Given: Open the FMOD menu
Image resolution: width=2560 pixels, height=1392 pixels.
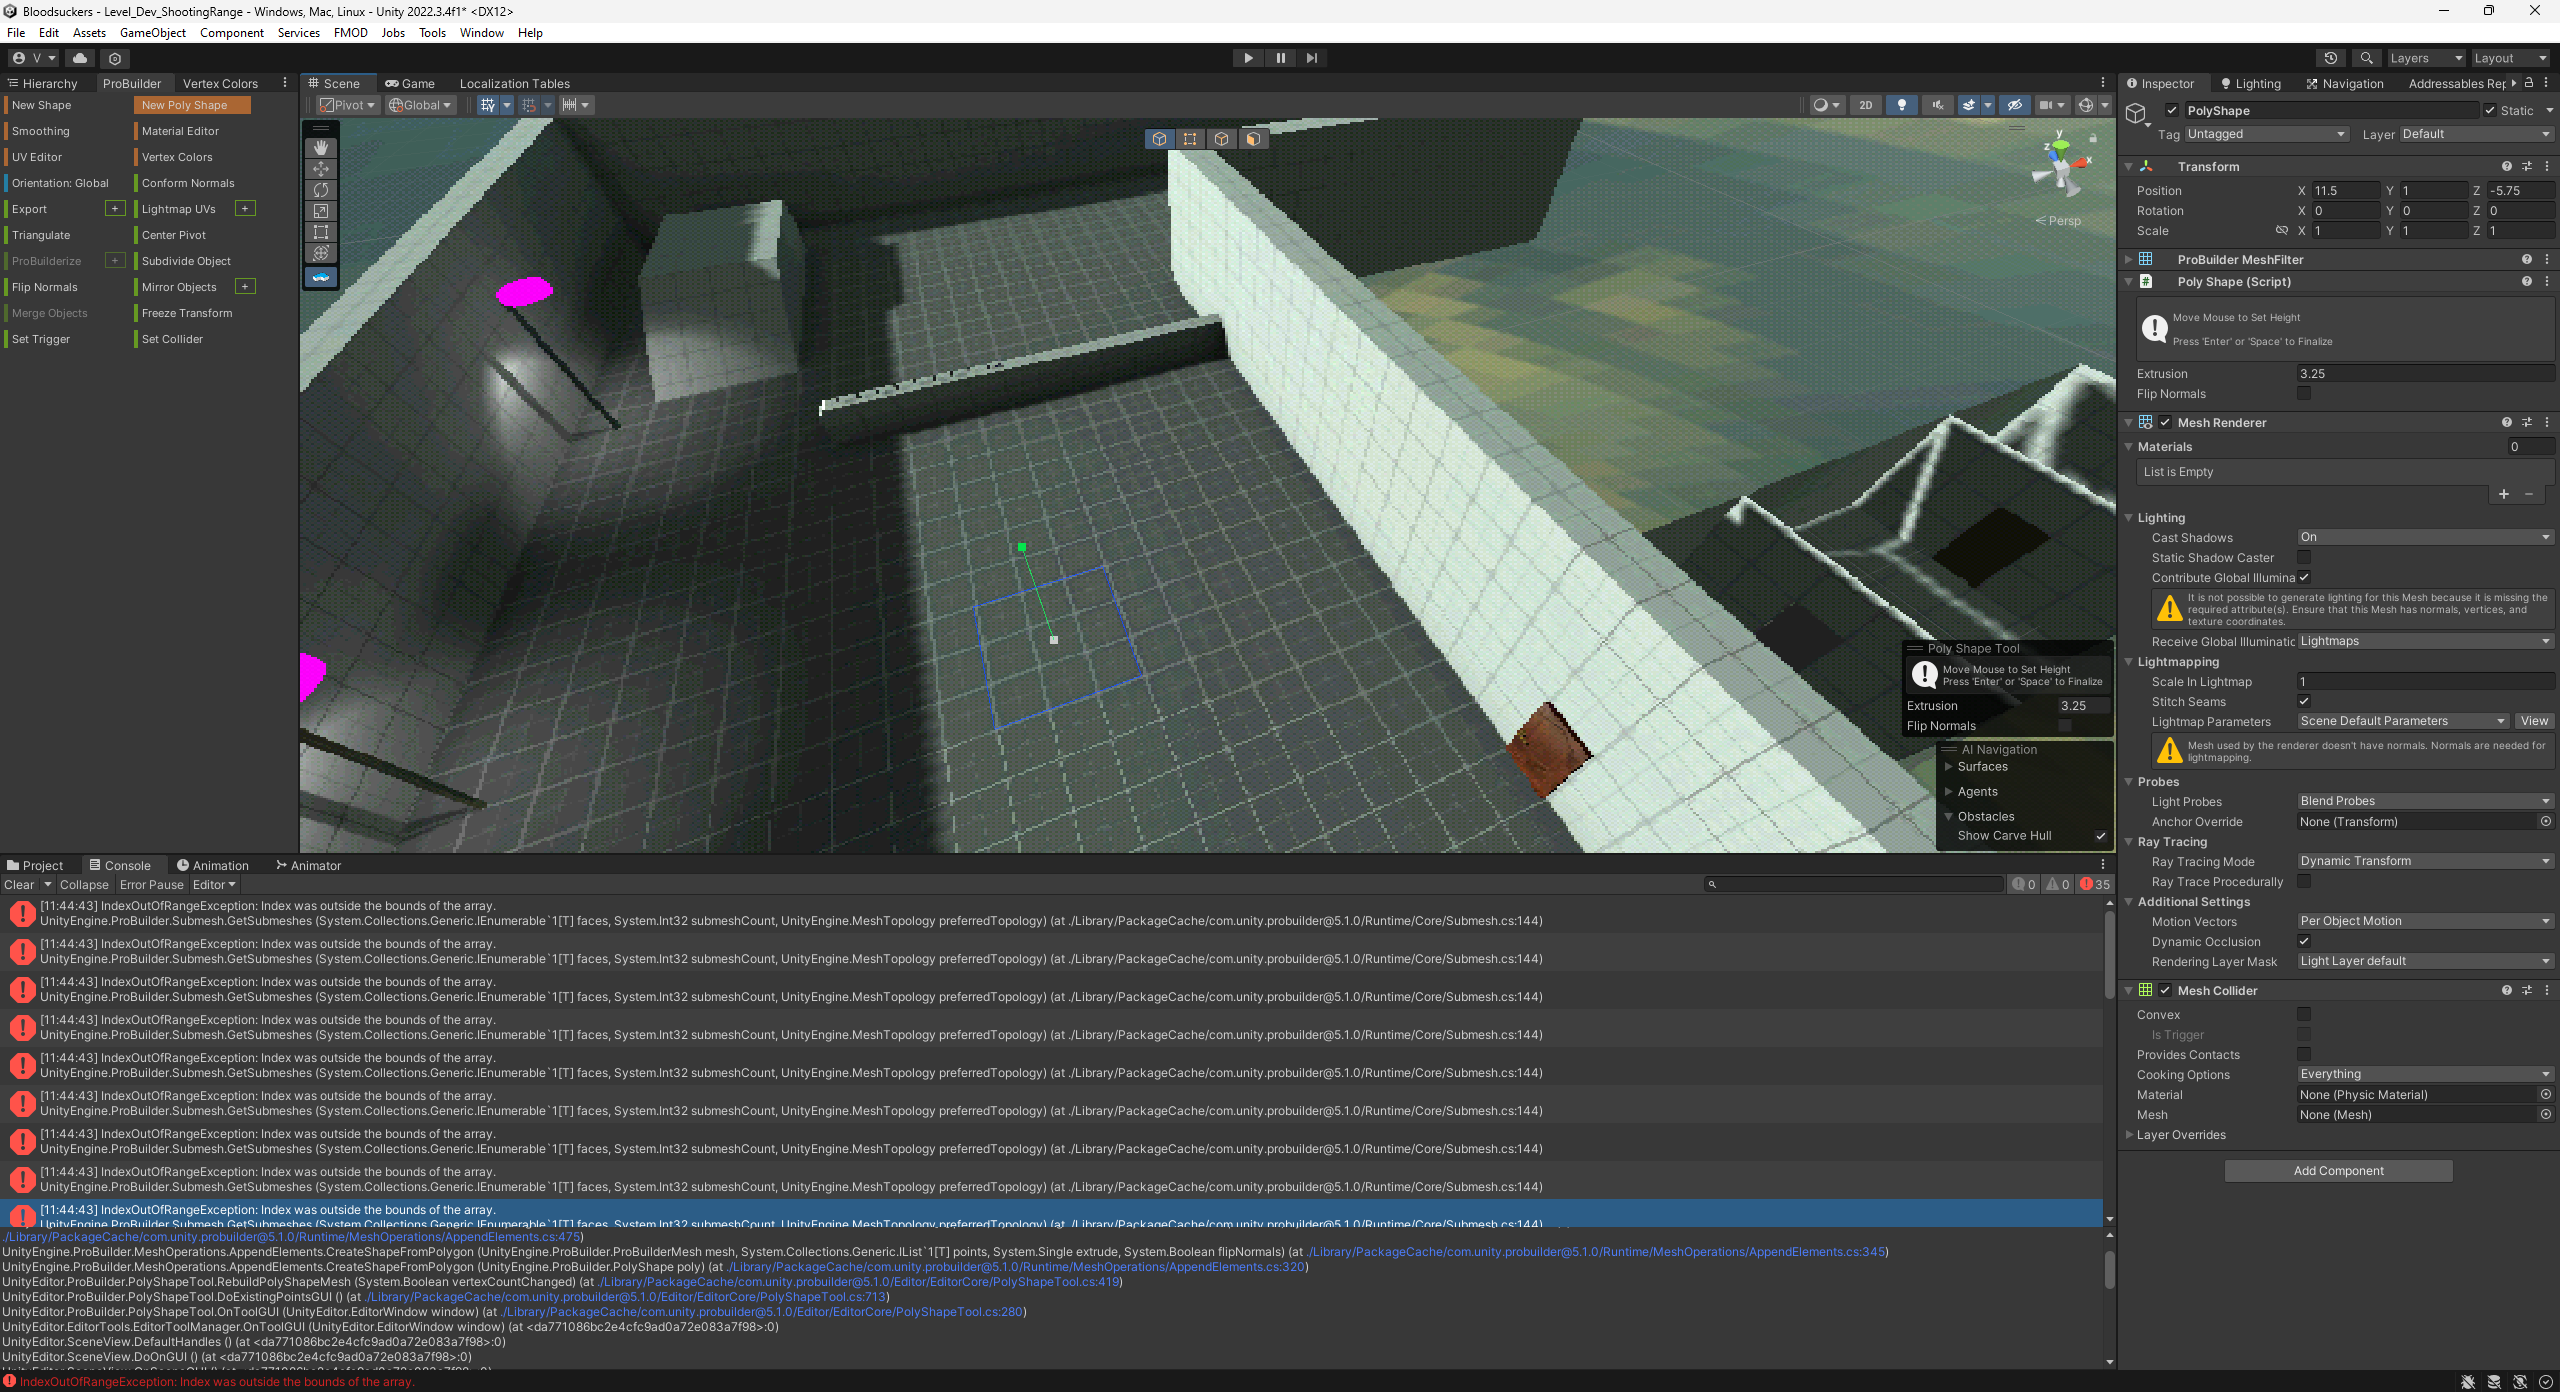Looking at the screenshot, I should click(350, 33).
